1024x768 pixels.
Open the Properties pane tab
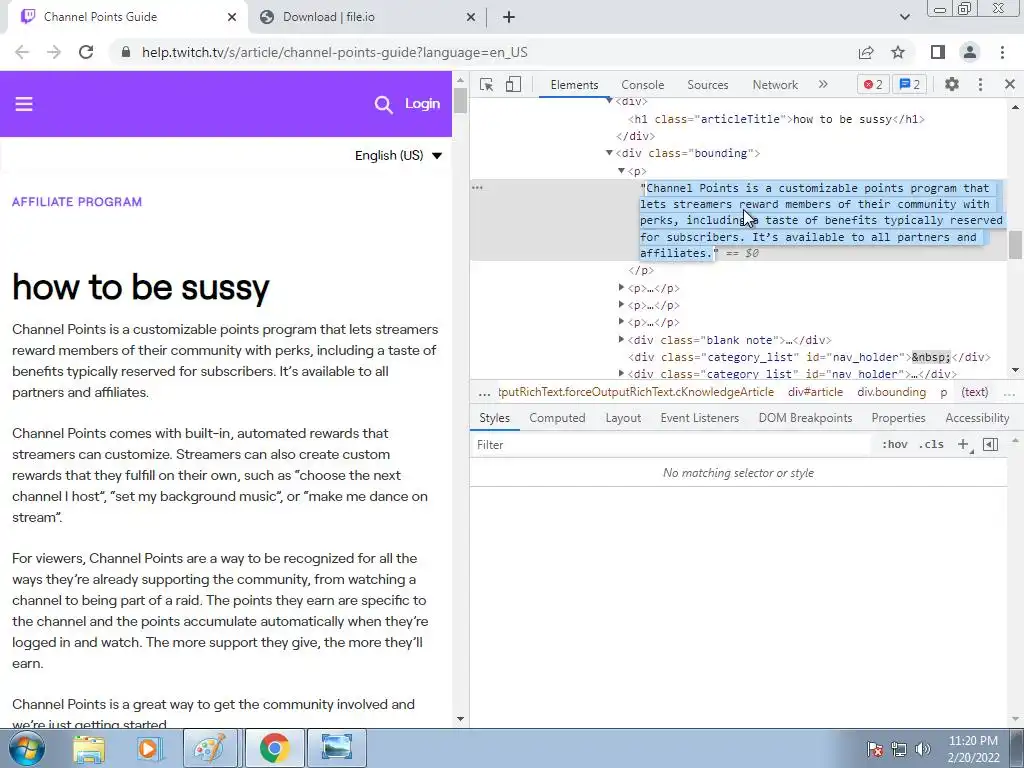(x=898, y=418)
